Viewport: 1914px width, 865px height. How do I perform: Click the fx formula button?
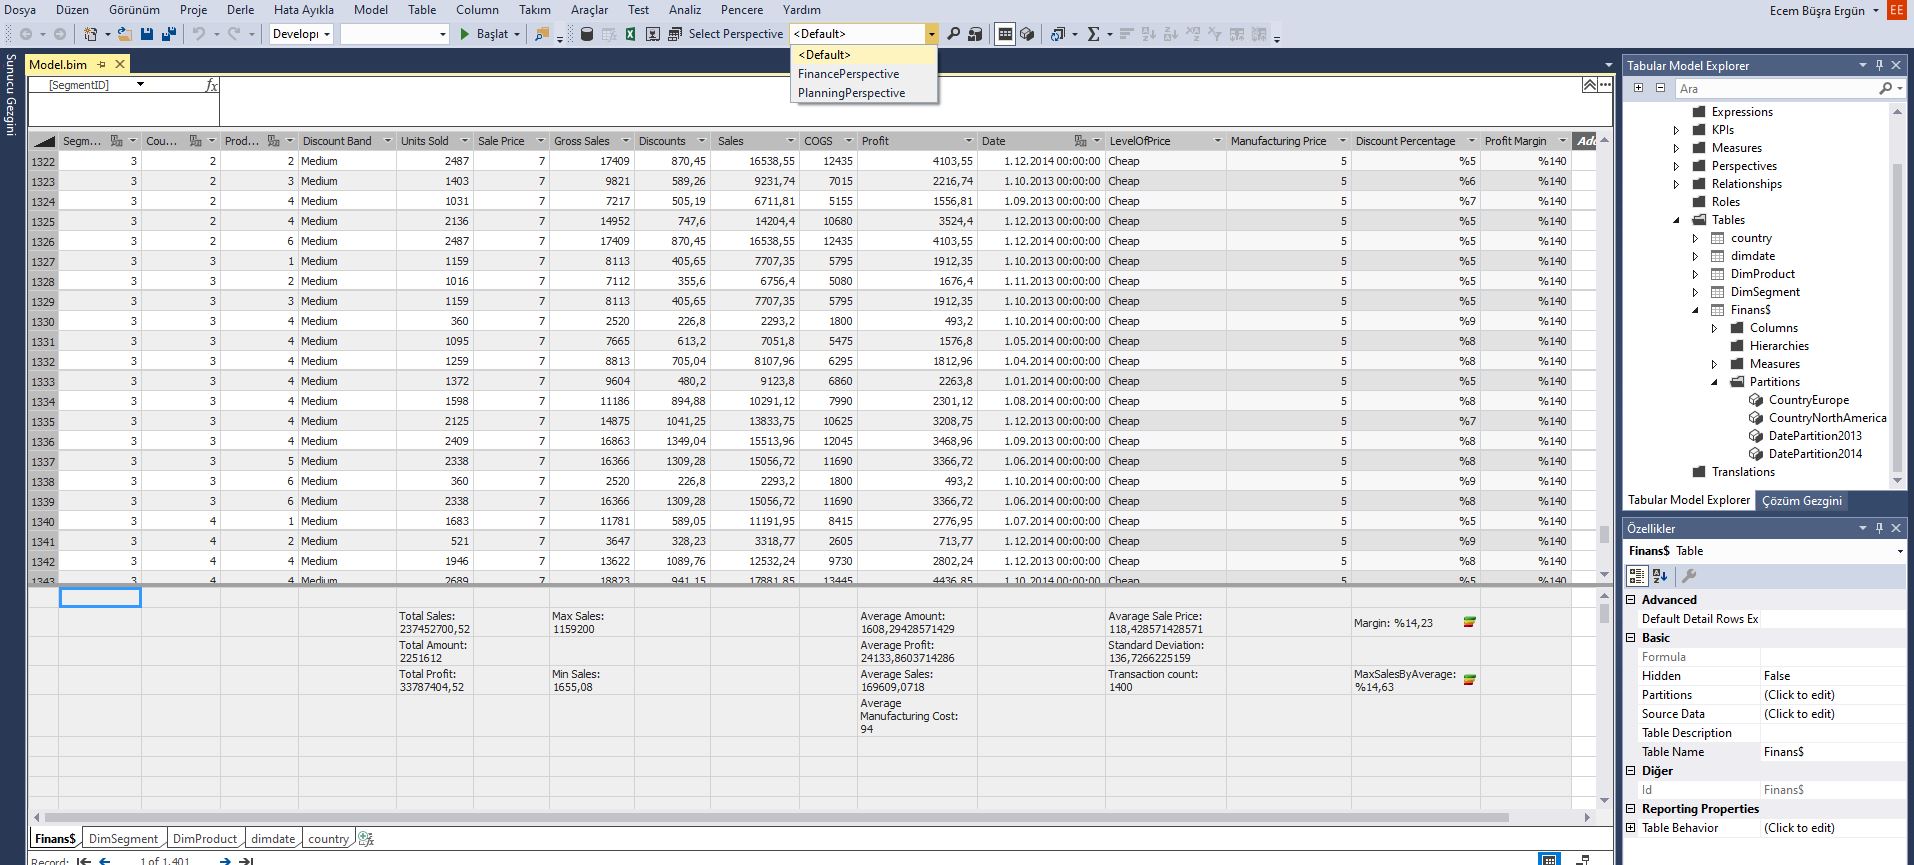[x=211, y=85]
